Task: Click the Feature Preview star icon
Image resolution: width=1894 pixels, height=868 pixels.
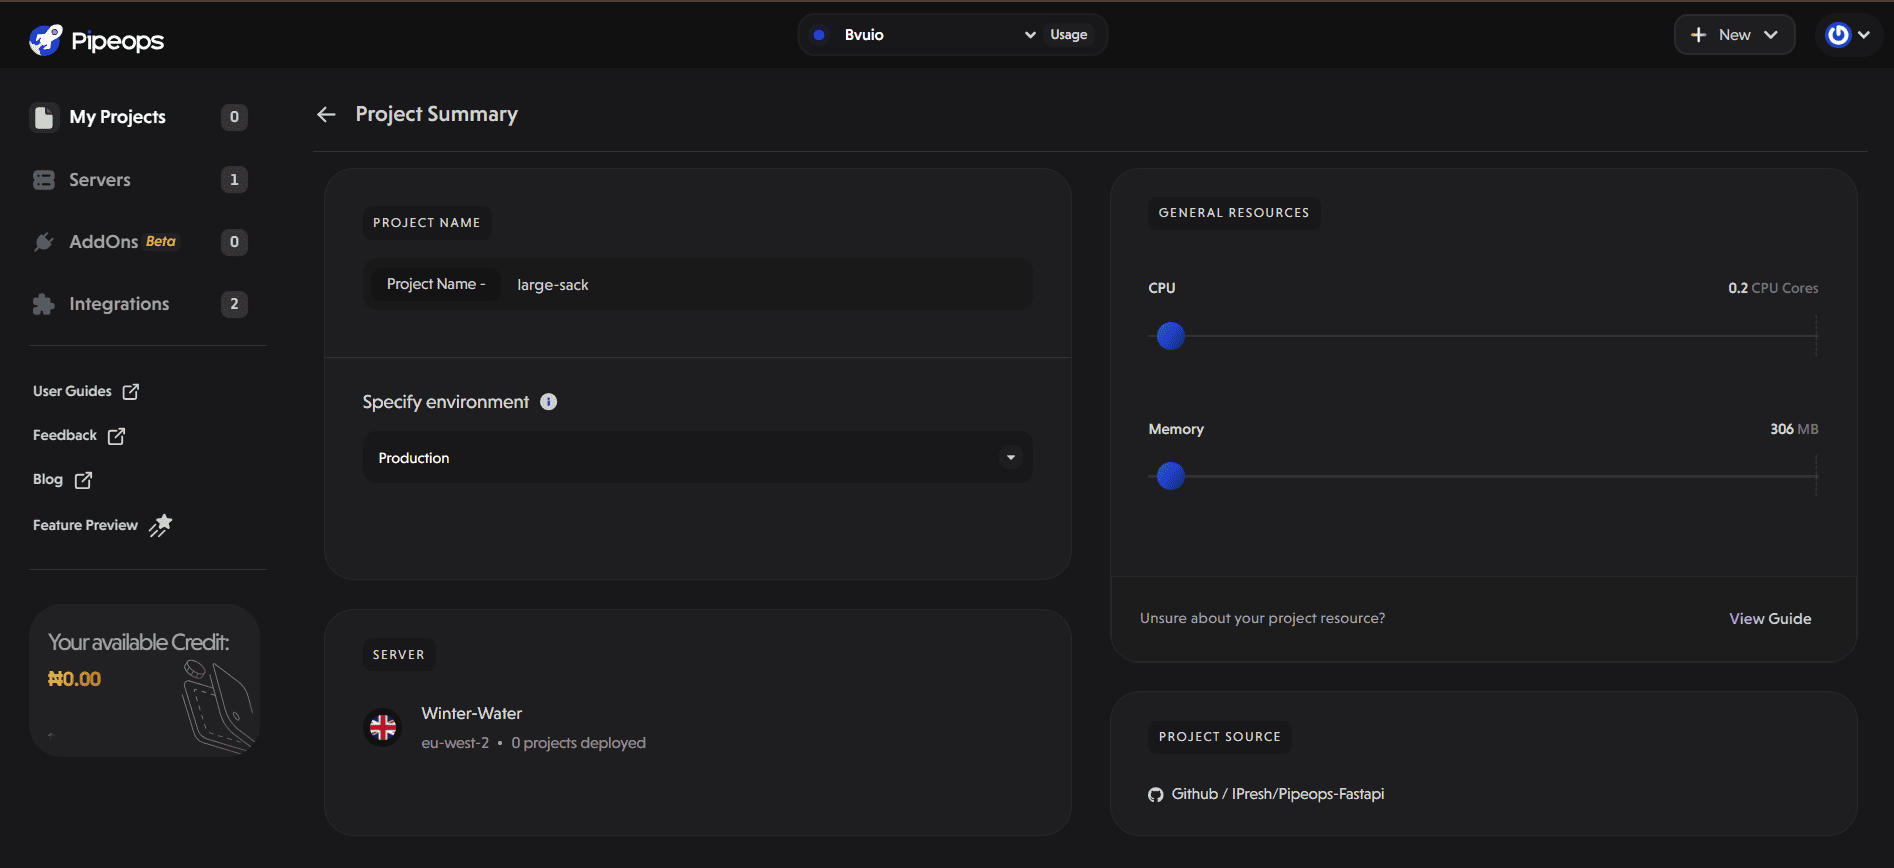Action: click(161, 525)
